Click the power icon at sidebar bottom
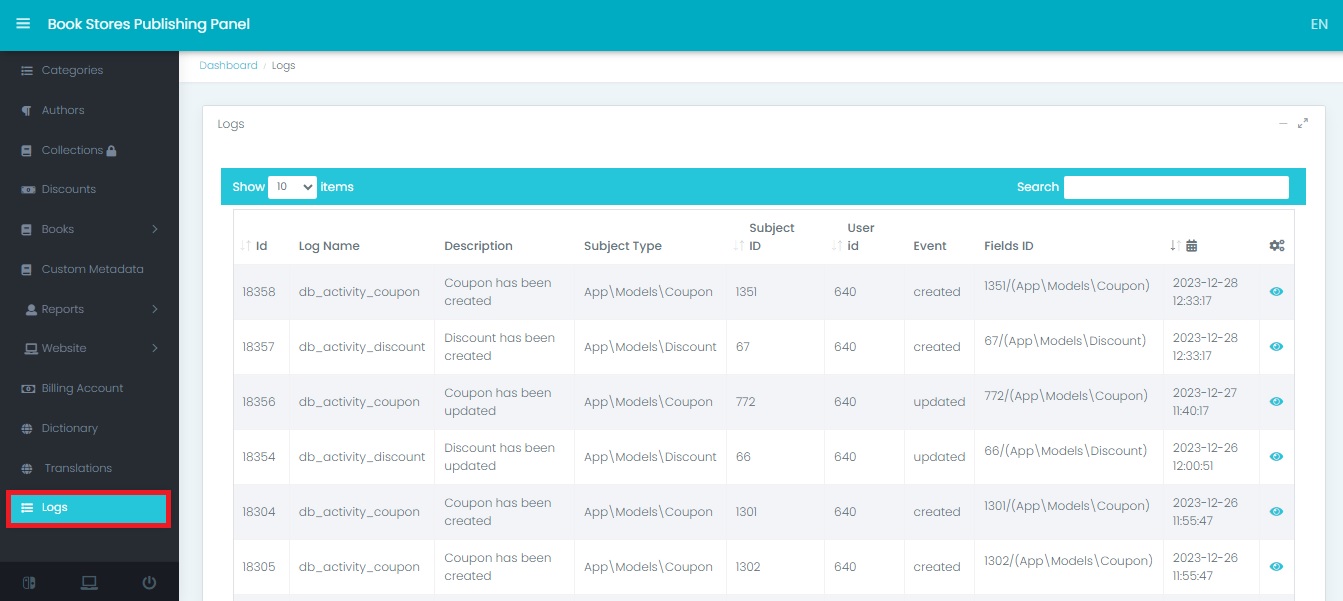Image resolution: width=1343 pixels, height=601 pixels. coord(149,583)
